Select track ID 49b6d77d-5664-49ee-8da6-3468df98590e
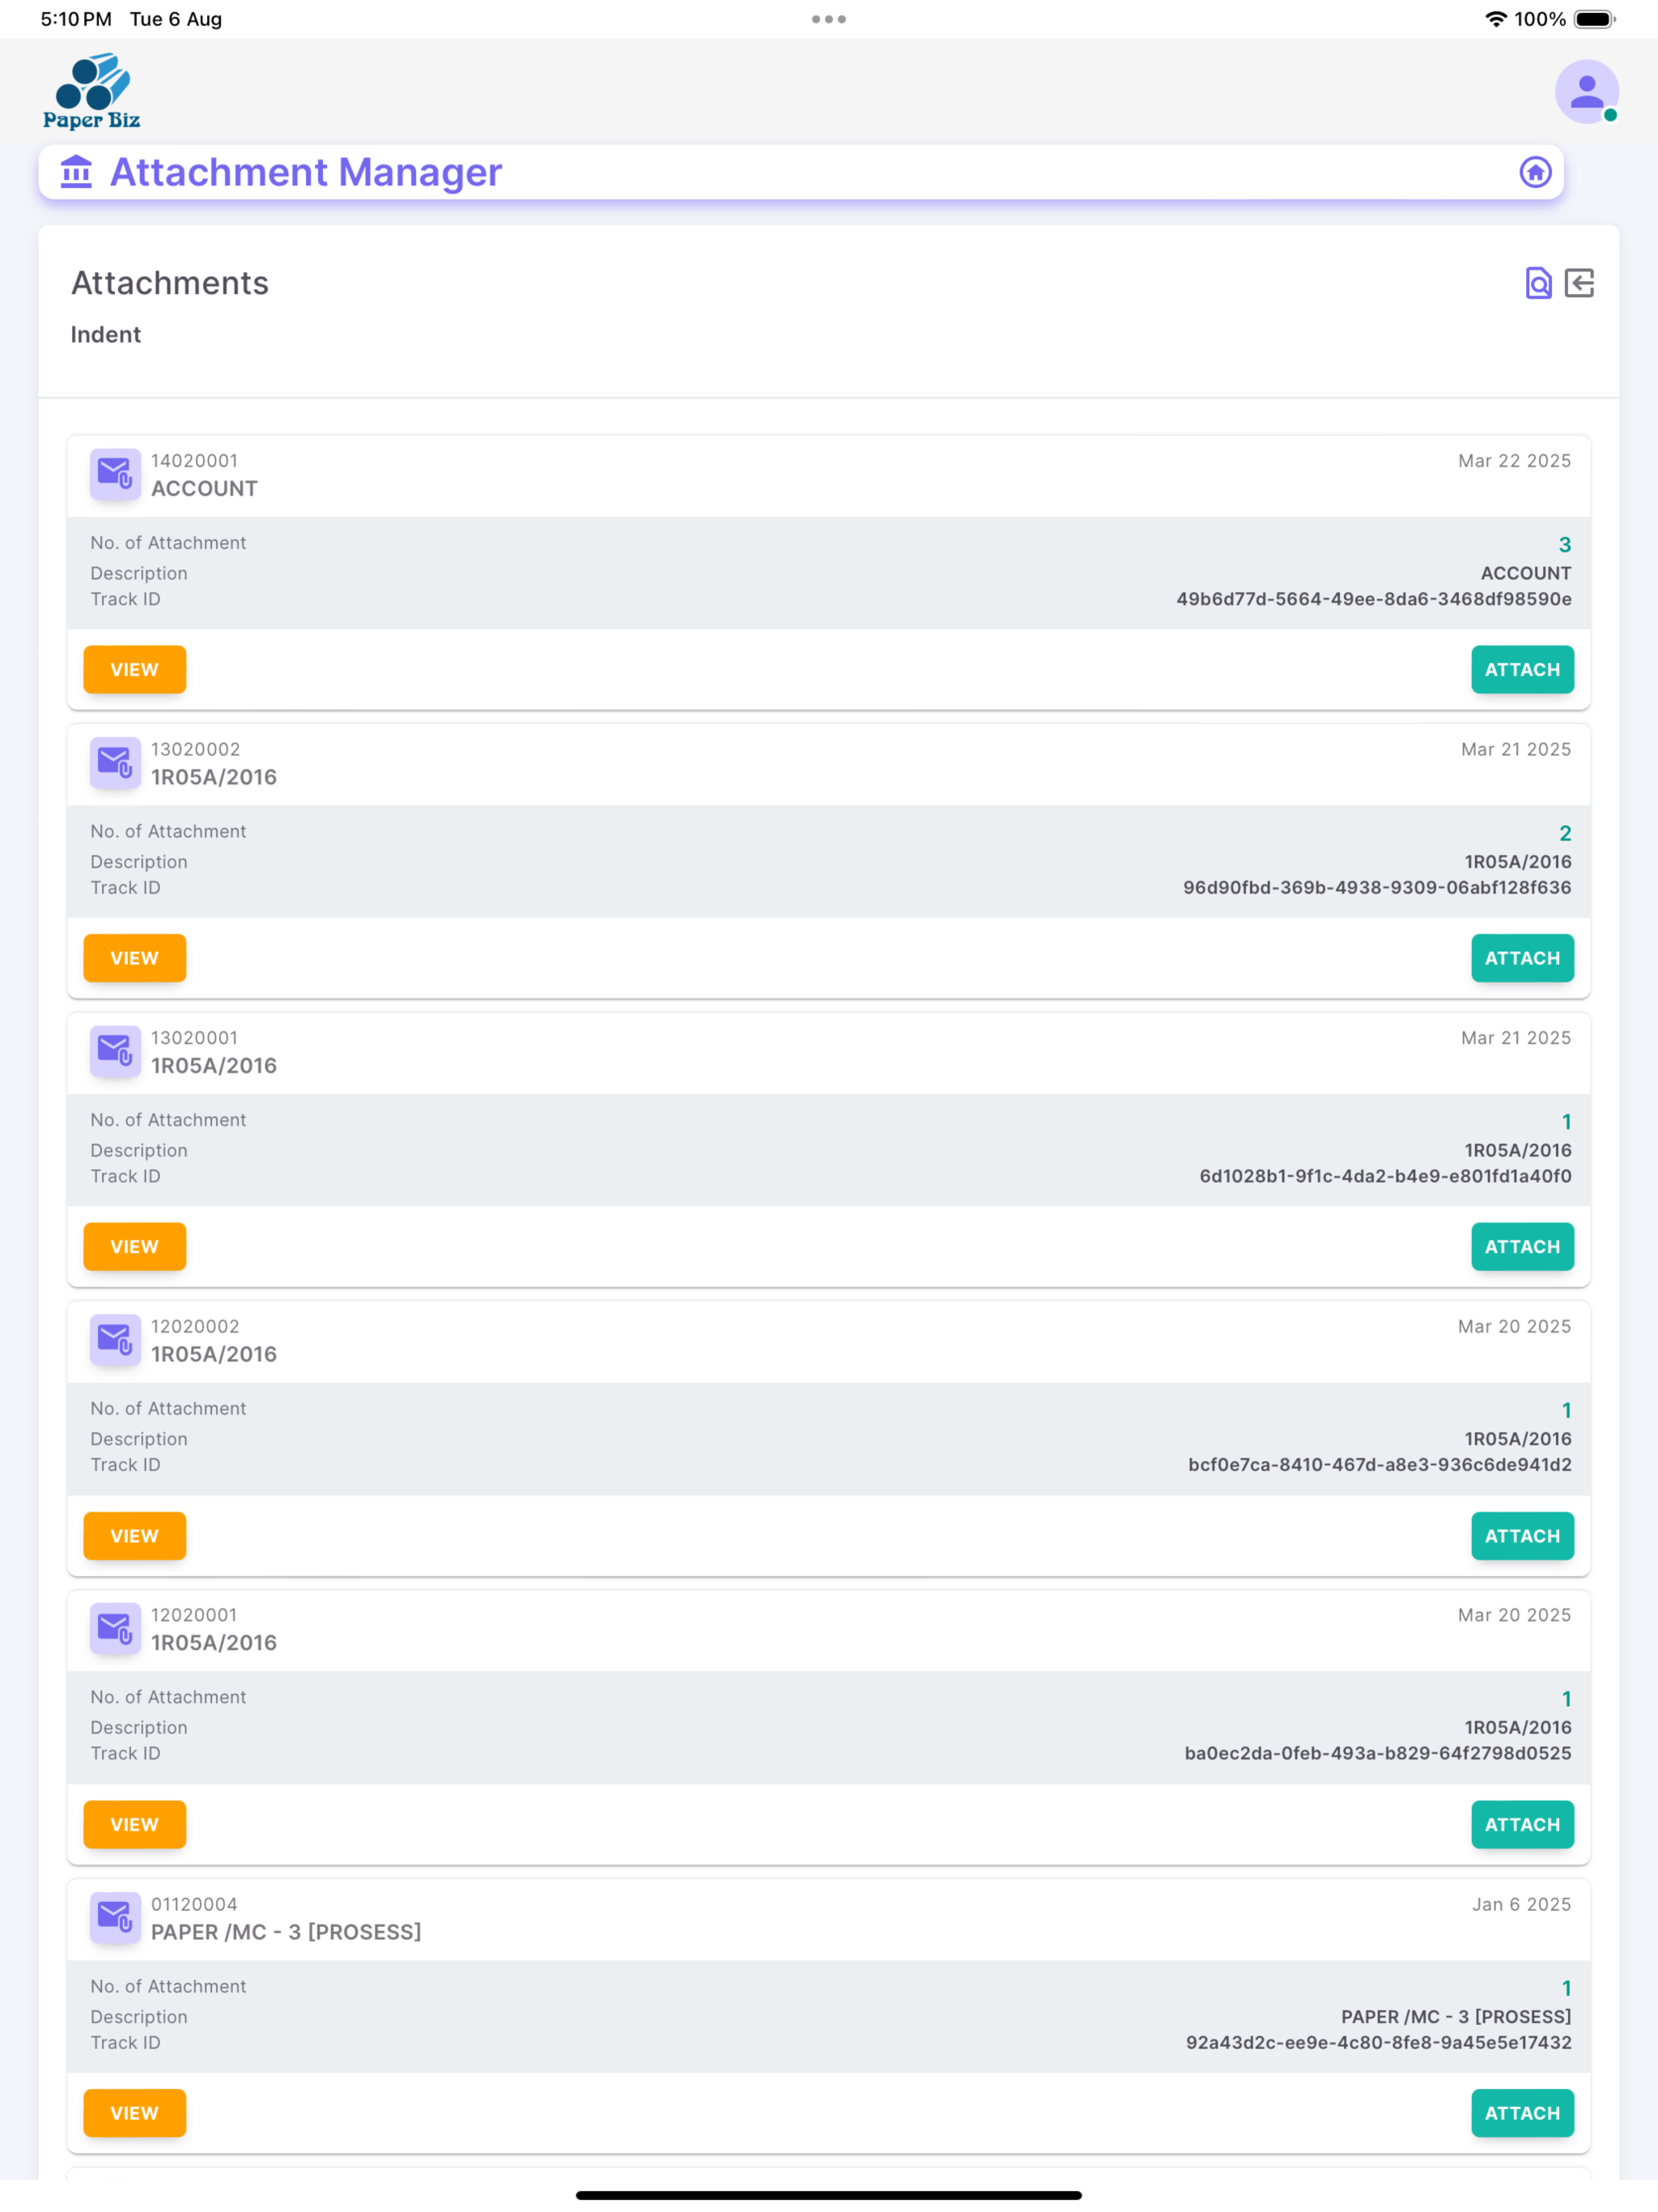This screenshot has height=2212, width=1658. [x=1373, y=599]
